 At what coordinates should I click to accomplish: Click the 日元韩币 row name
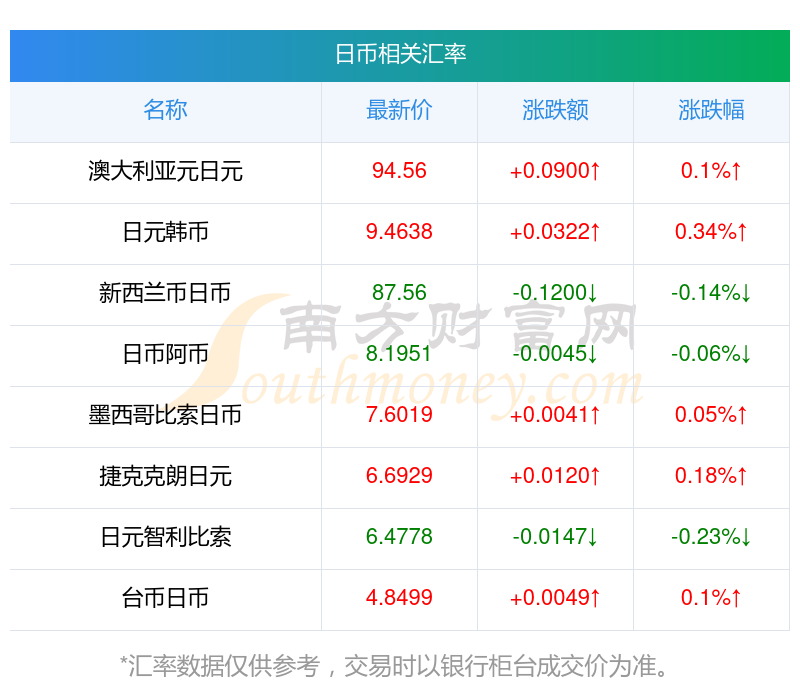165,232
